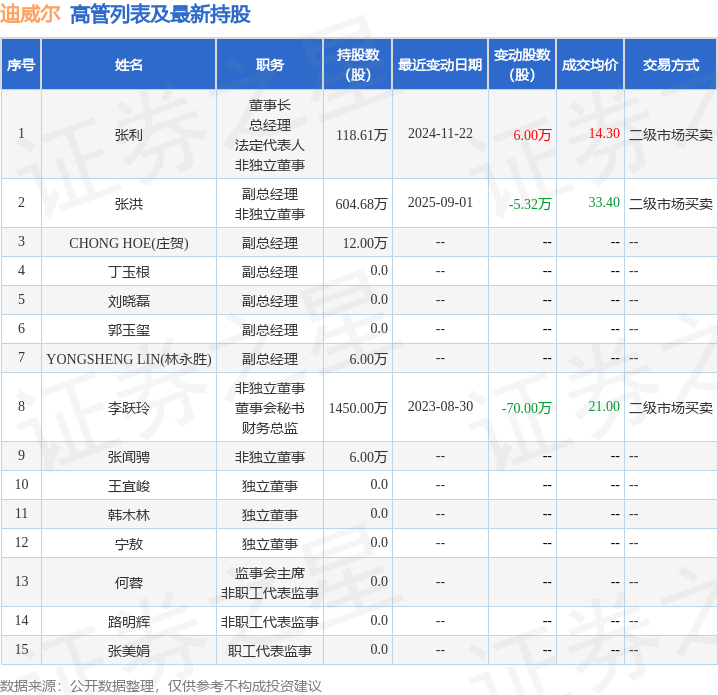
Task: Click the name 王宜峻
Action: [129, 486]
